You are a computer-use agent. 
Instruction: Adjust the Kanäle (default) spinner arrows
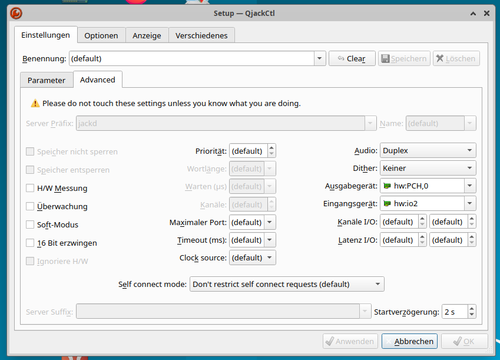coord(272,204)
